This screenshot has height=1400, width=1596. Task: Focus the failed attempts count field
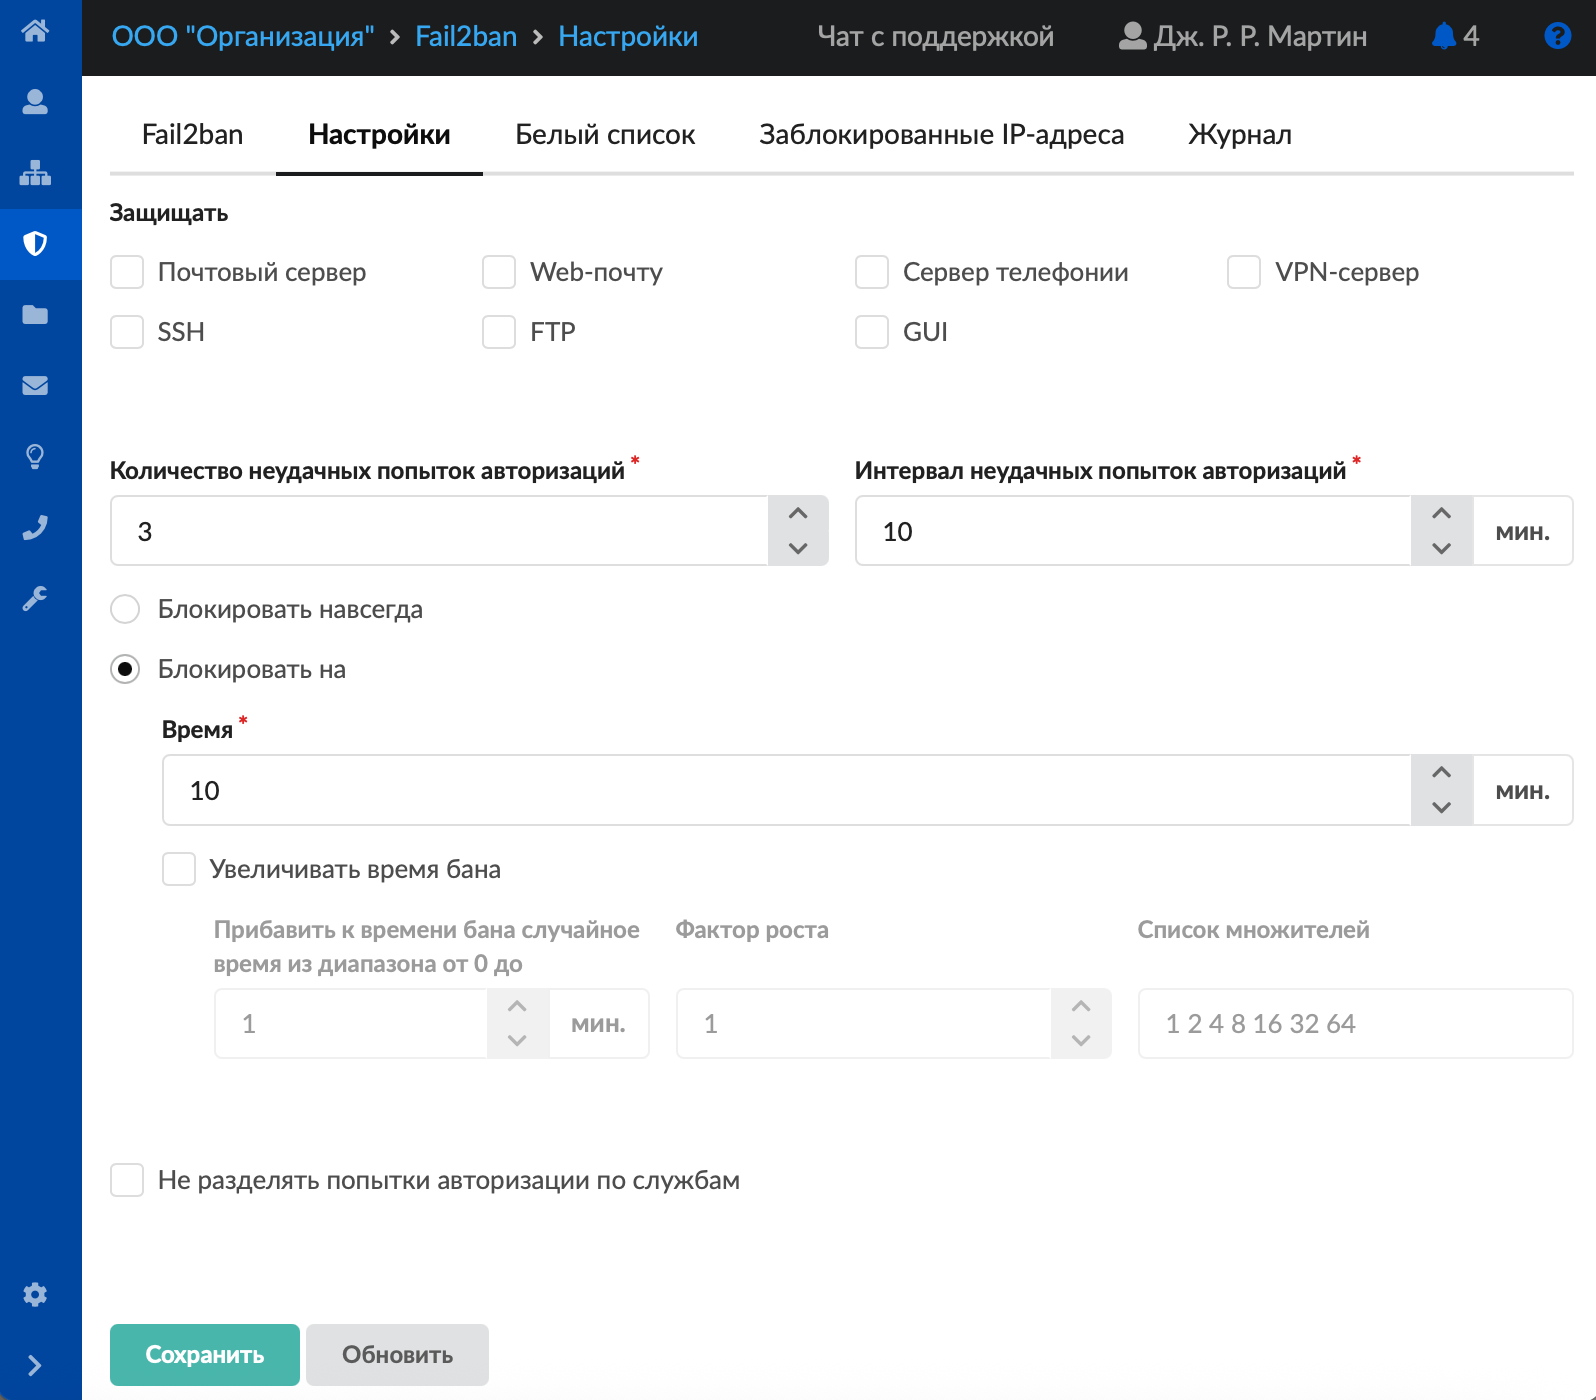[x=439, y=531]
